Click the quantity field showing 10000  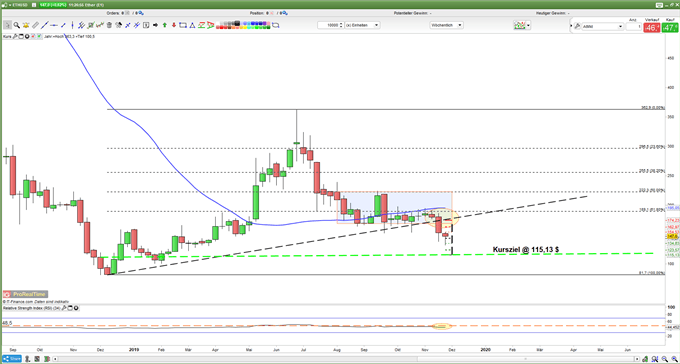[x=330, y=26]
